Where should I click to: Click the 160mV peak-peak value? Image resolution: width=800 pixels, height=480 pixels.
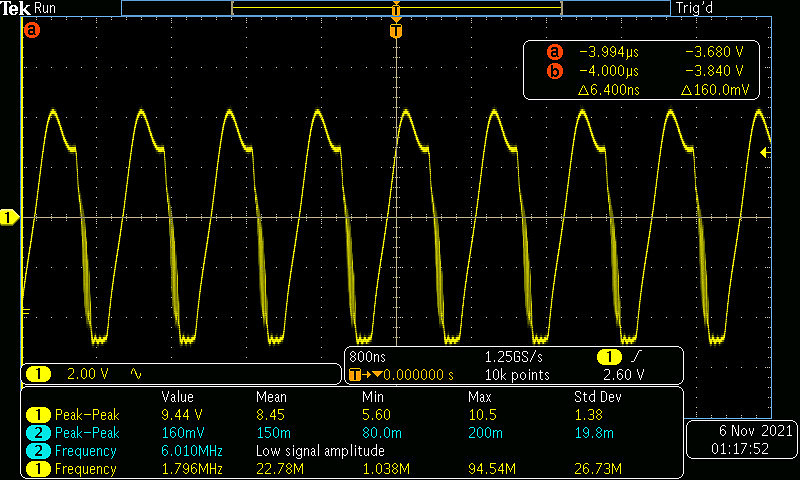pyautogui.click(x=183, y=433)
